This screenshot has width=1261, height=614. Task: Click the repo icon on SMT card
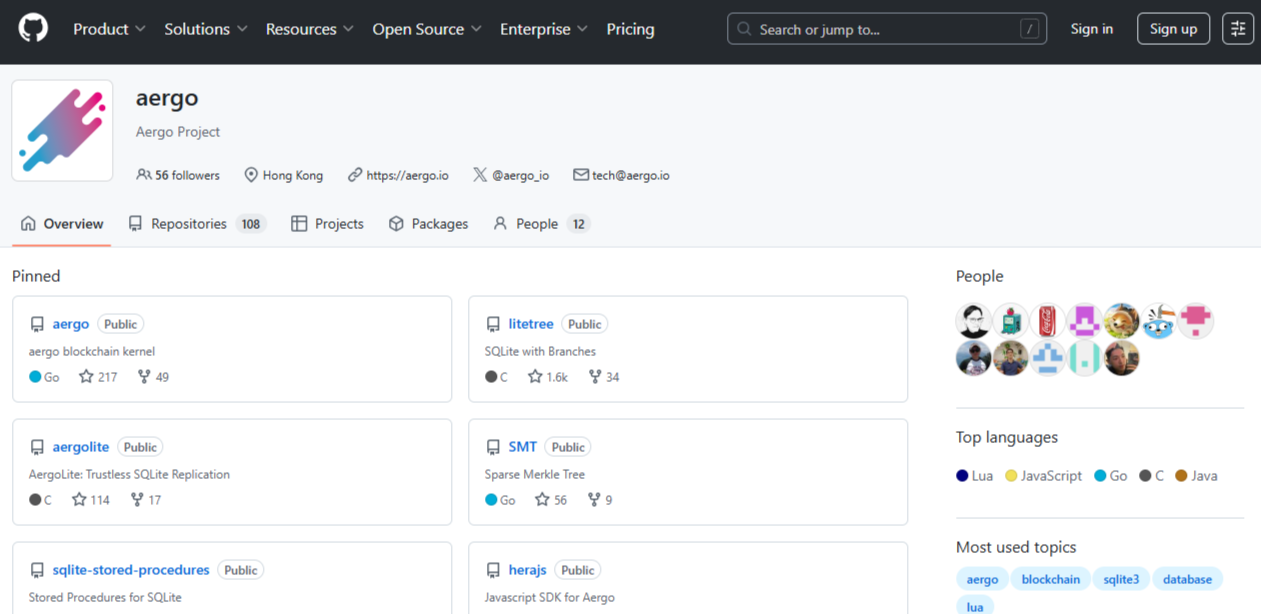(x=493, y=447)
